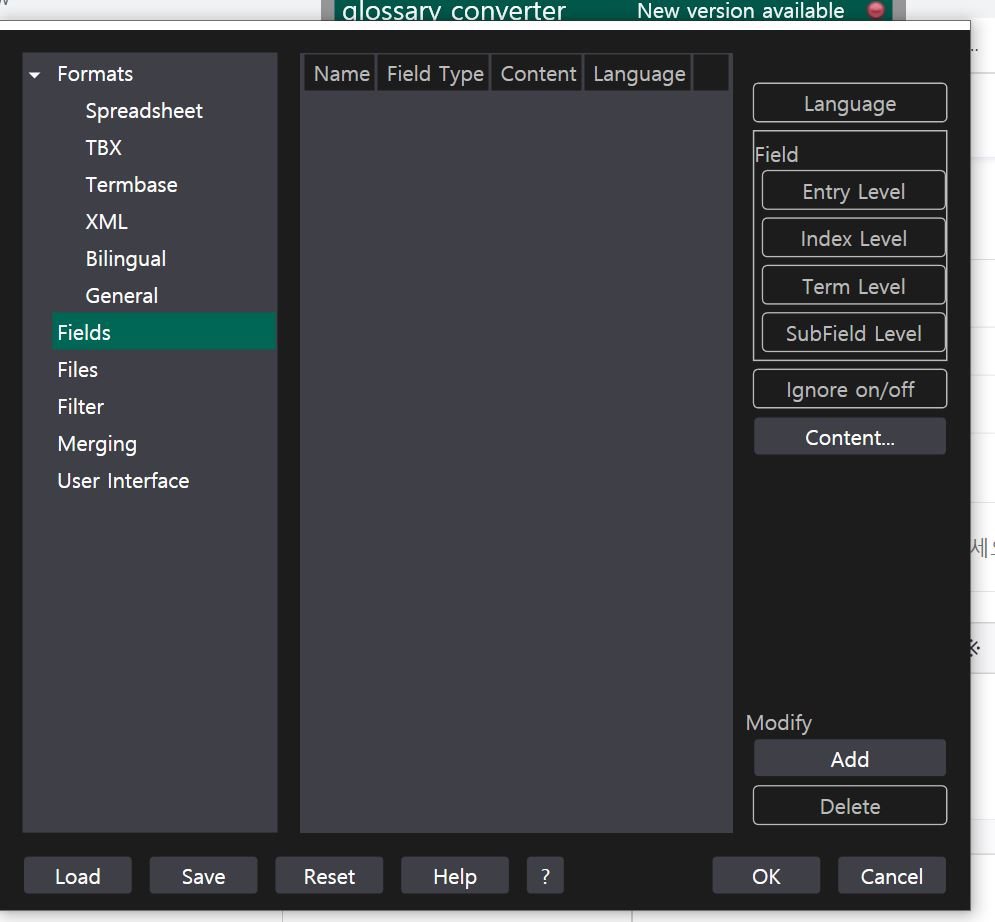Go to the Merging settings section
995x922 pixels.
tap(97, 444)
